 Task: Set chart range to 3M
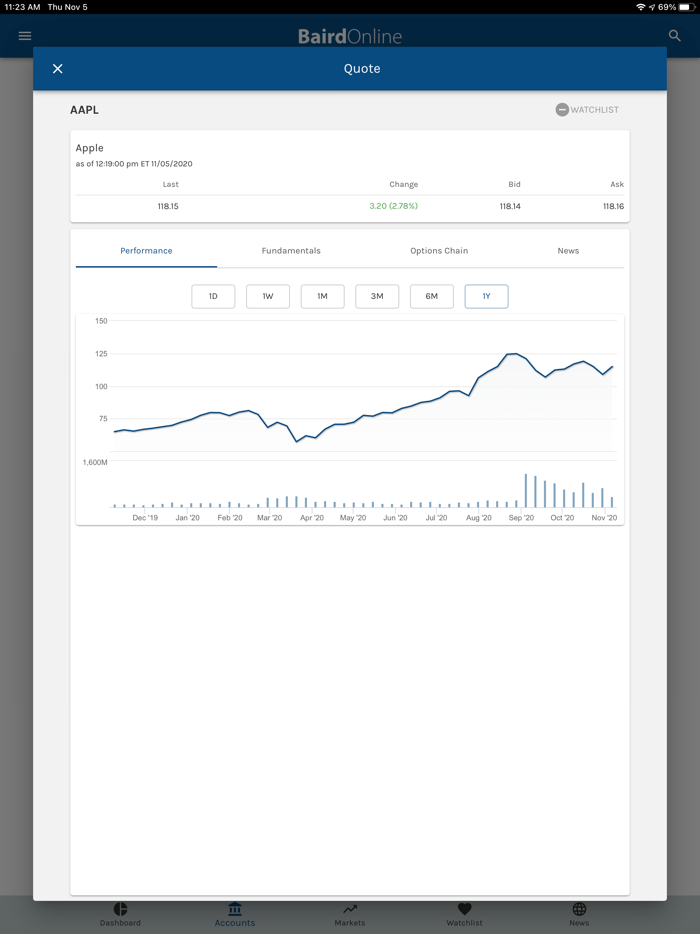pos(377,296)
